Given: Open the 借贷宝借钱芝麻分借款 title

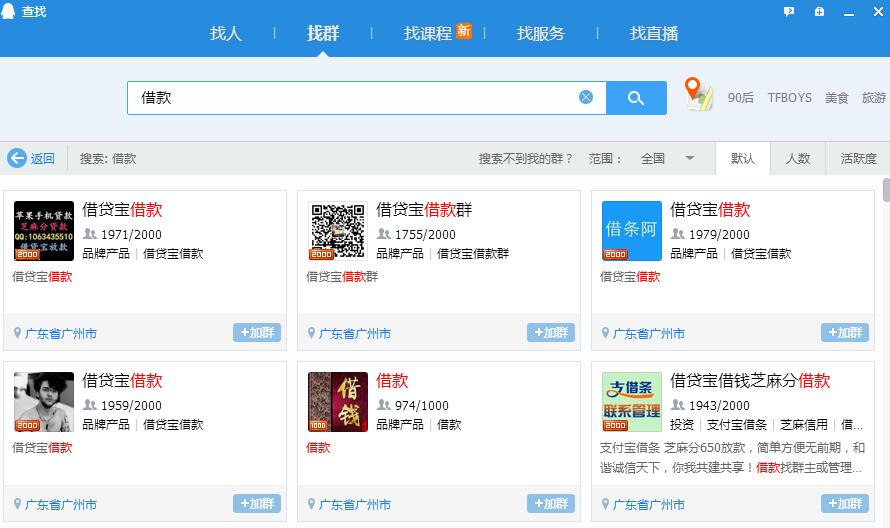Looking at the screenshot, I should (x=750, y=380).
